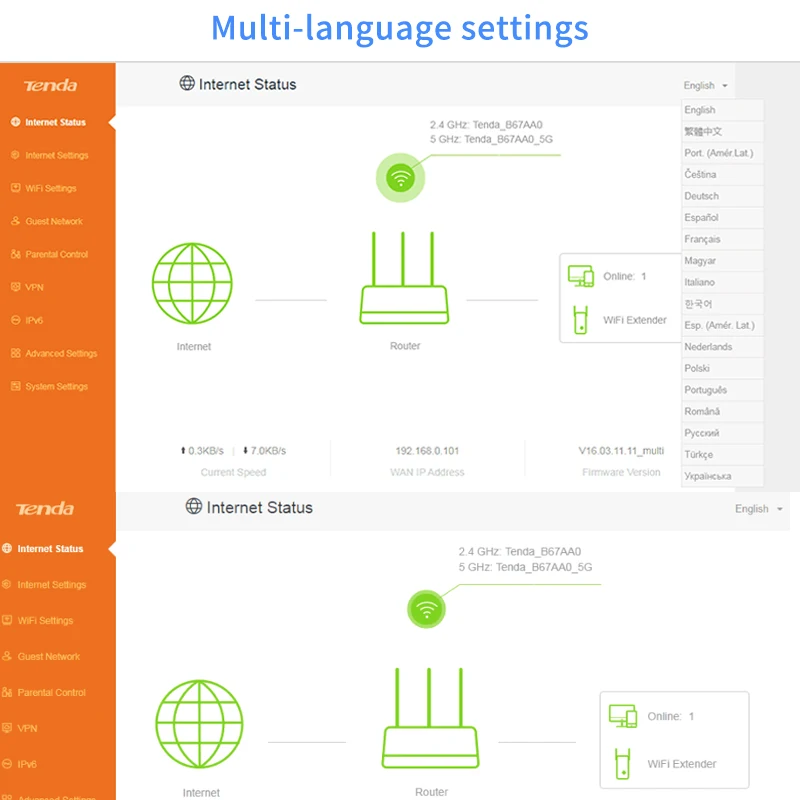Open English language dropdown in upper screenshot
800x800 pixels.
coord(706,85)
